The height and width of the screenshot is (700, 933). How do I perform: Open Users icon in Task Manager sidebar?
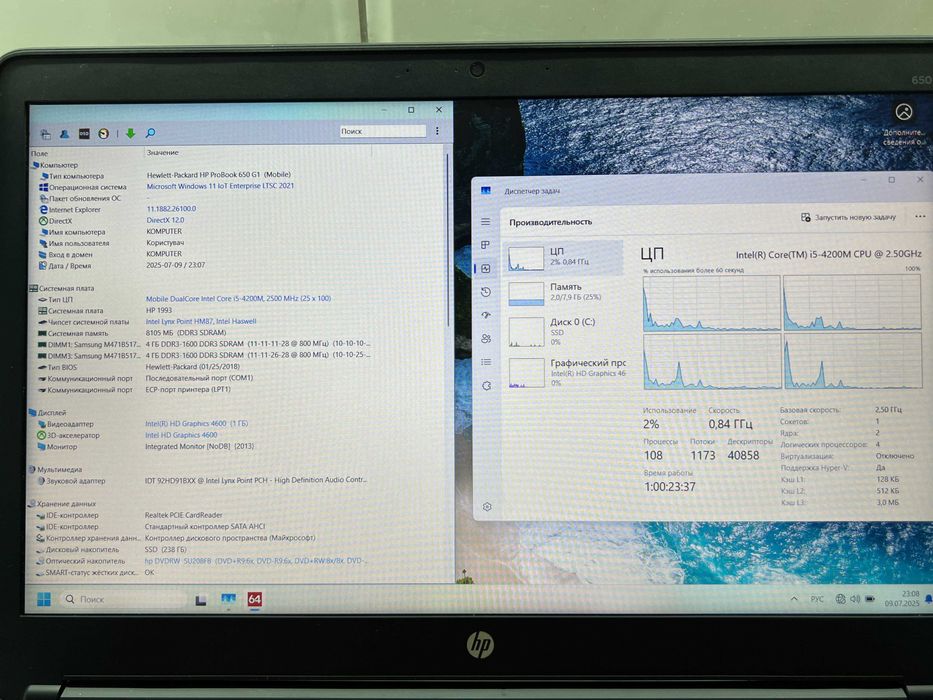click(x=486, y=339)
